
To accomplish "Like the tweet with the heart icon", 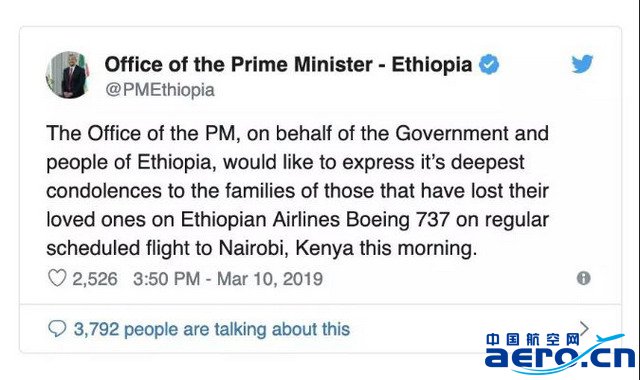I will [57, 278].
